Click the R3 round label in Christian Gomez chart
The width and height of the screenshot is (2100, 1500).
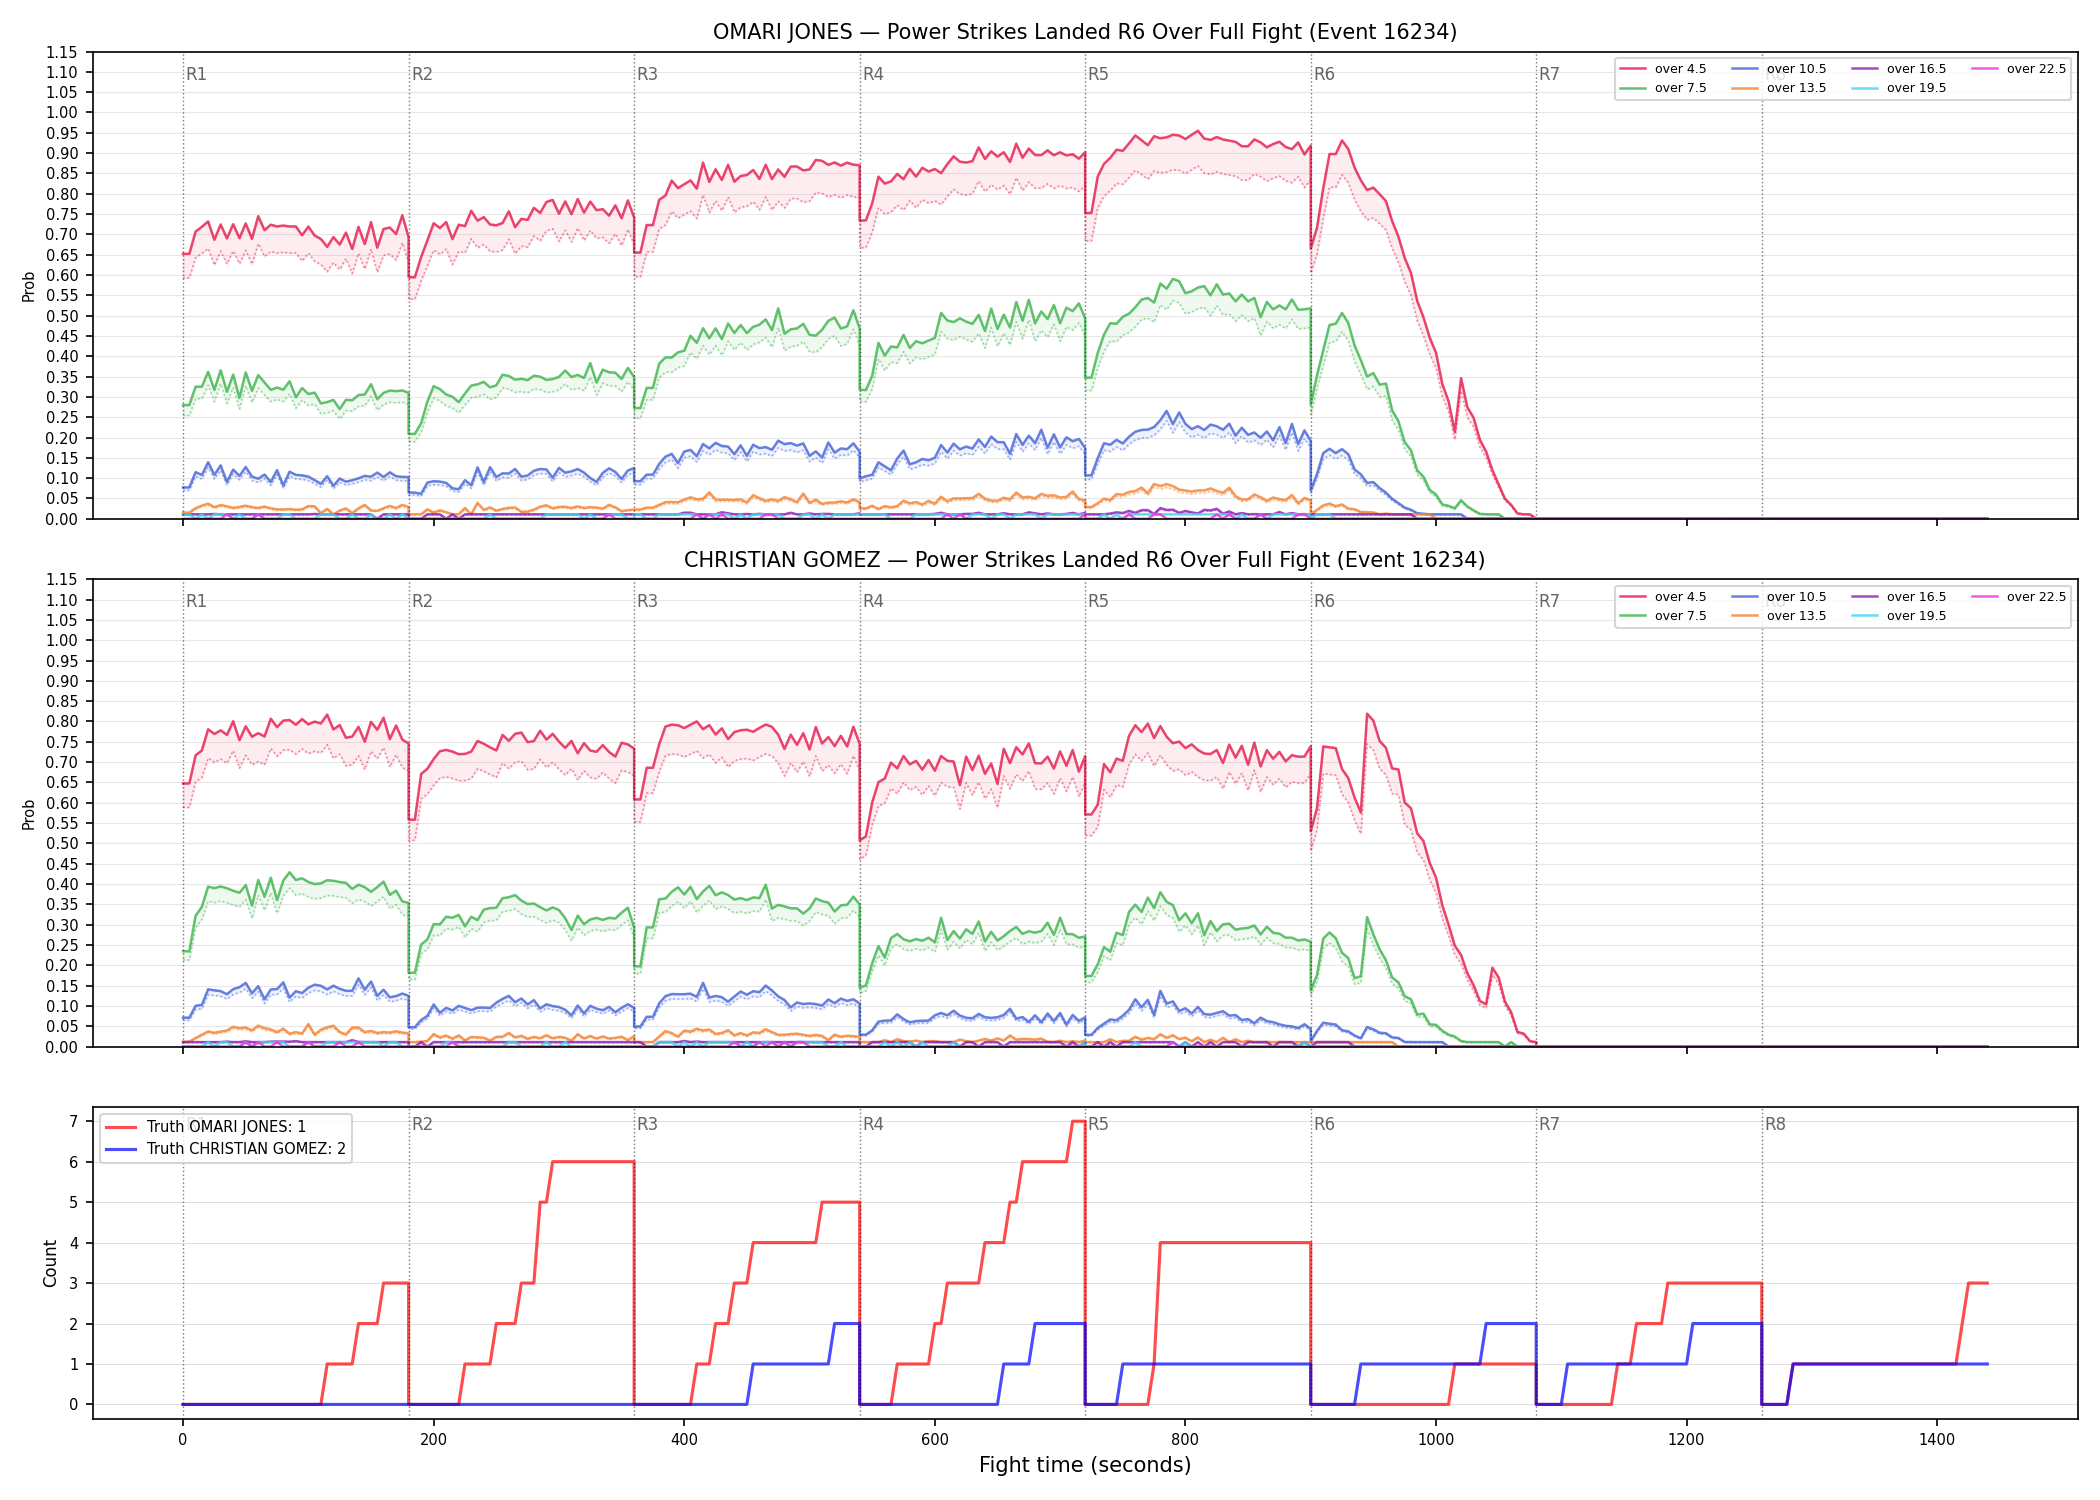[x=647, y=601]
